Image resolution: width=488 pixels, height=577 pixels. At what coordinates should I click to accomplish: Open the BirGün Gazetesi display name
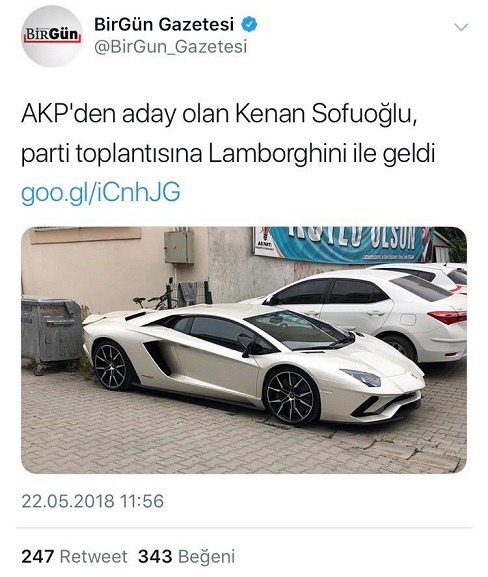point(164,25)
